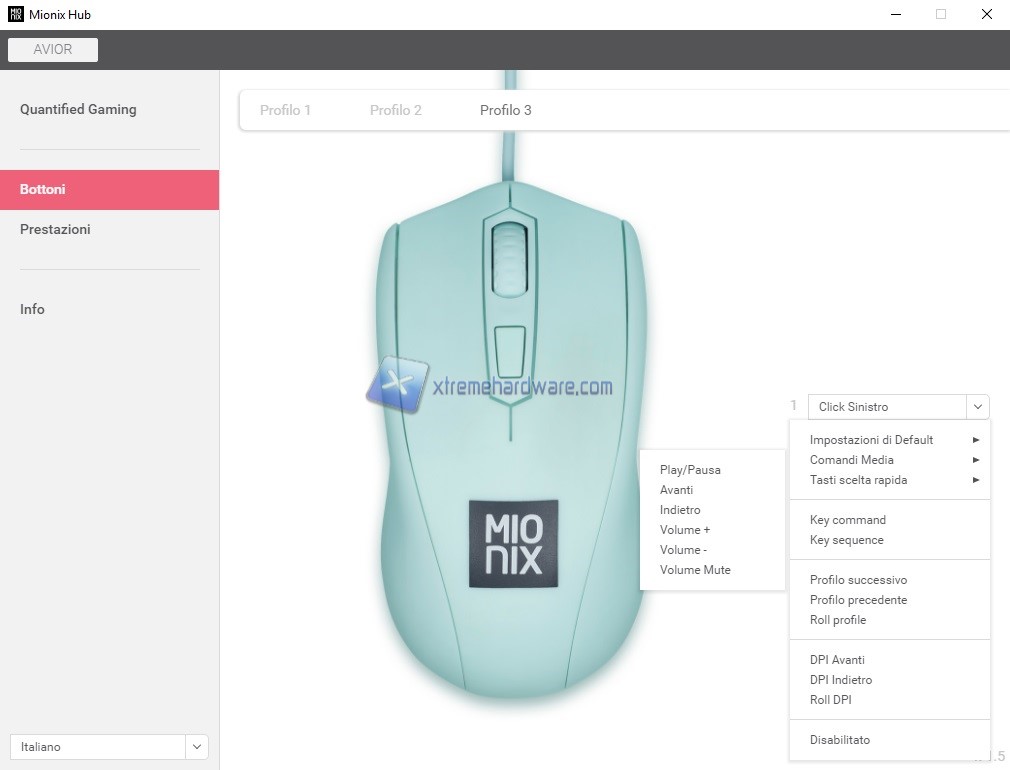Select the Profilo 3 tab

506,110
